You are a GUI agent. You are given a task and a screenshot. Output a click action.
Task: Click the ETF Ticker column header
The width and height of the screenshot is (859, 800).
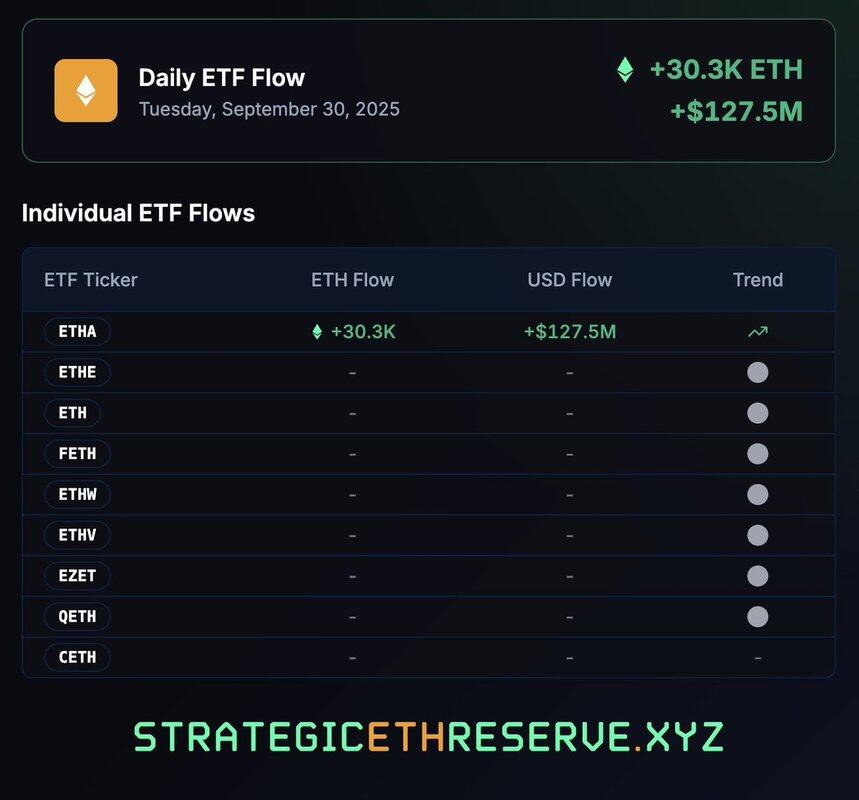pyautogui.click(x=91, y=280)
